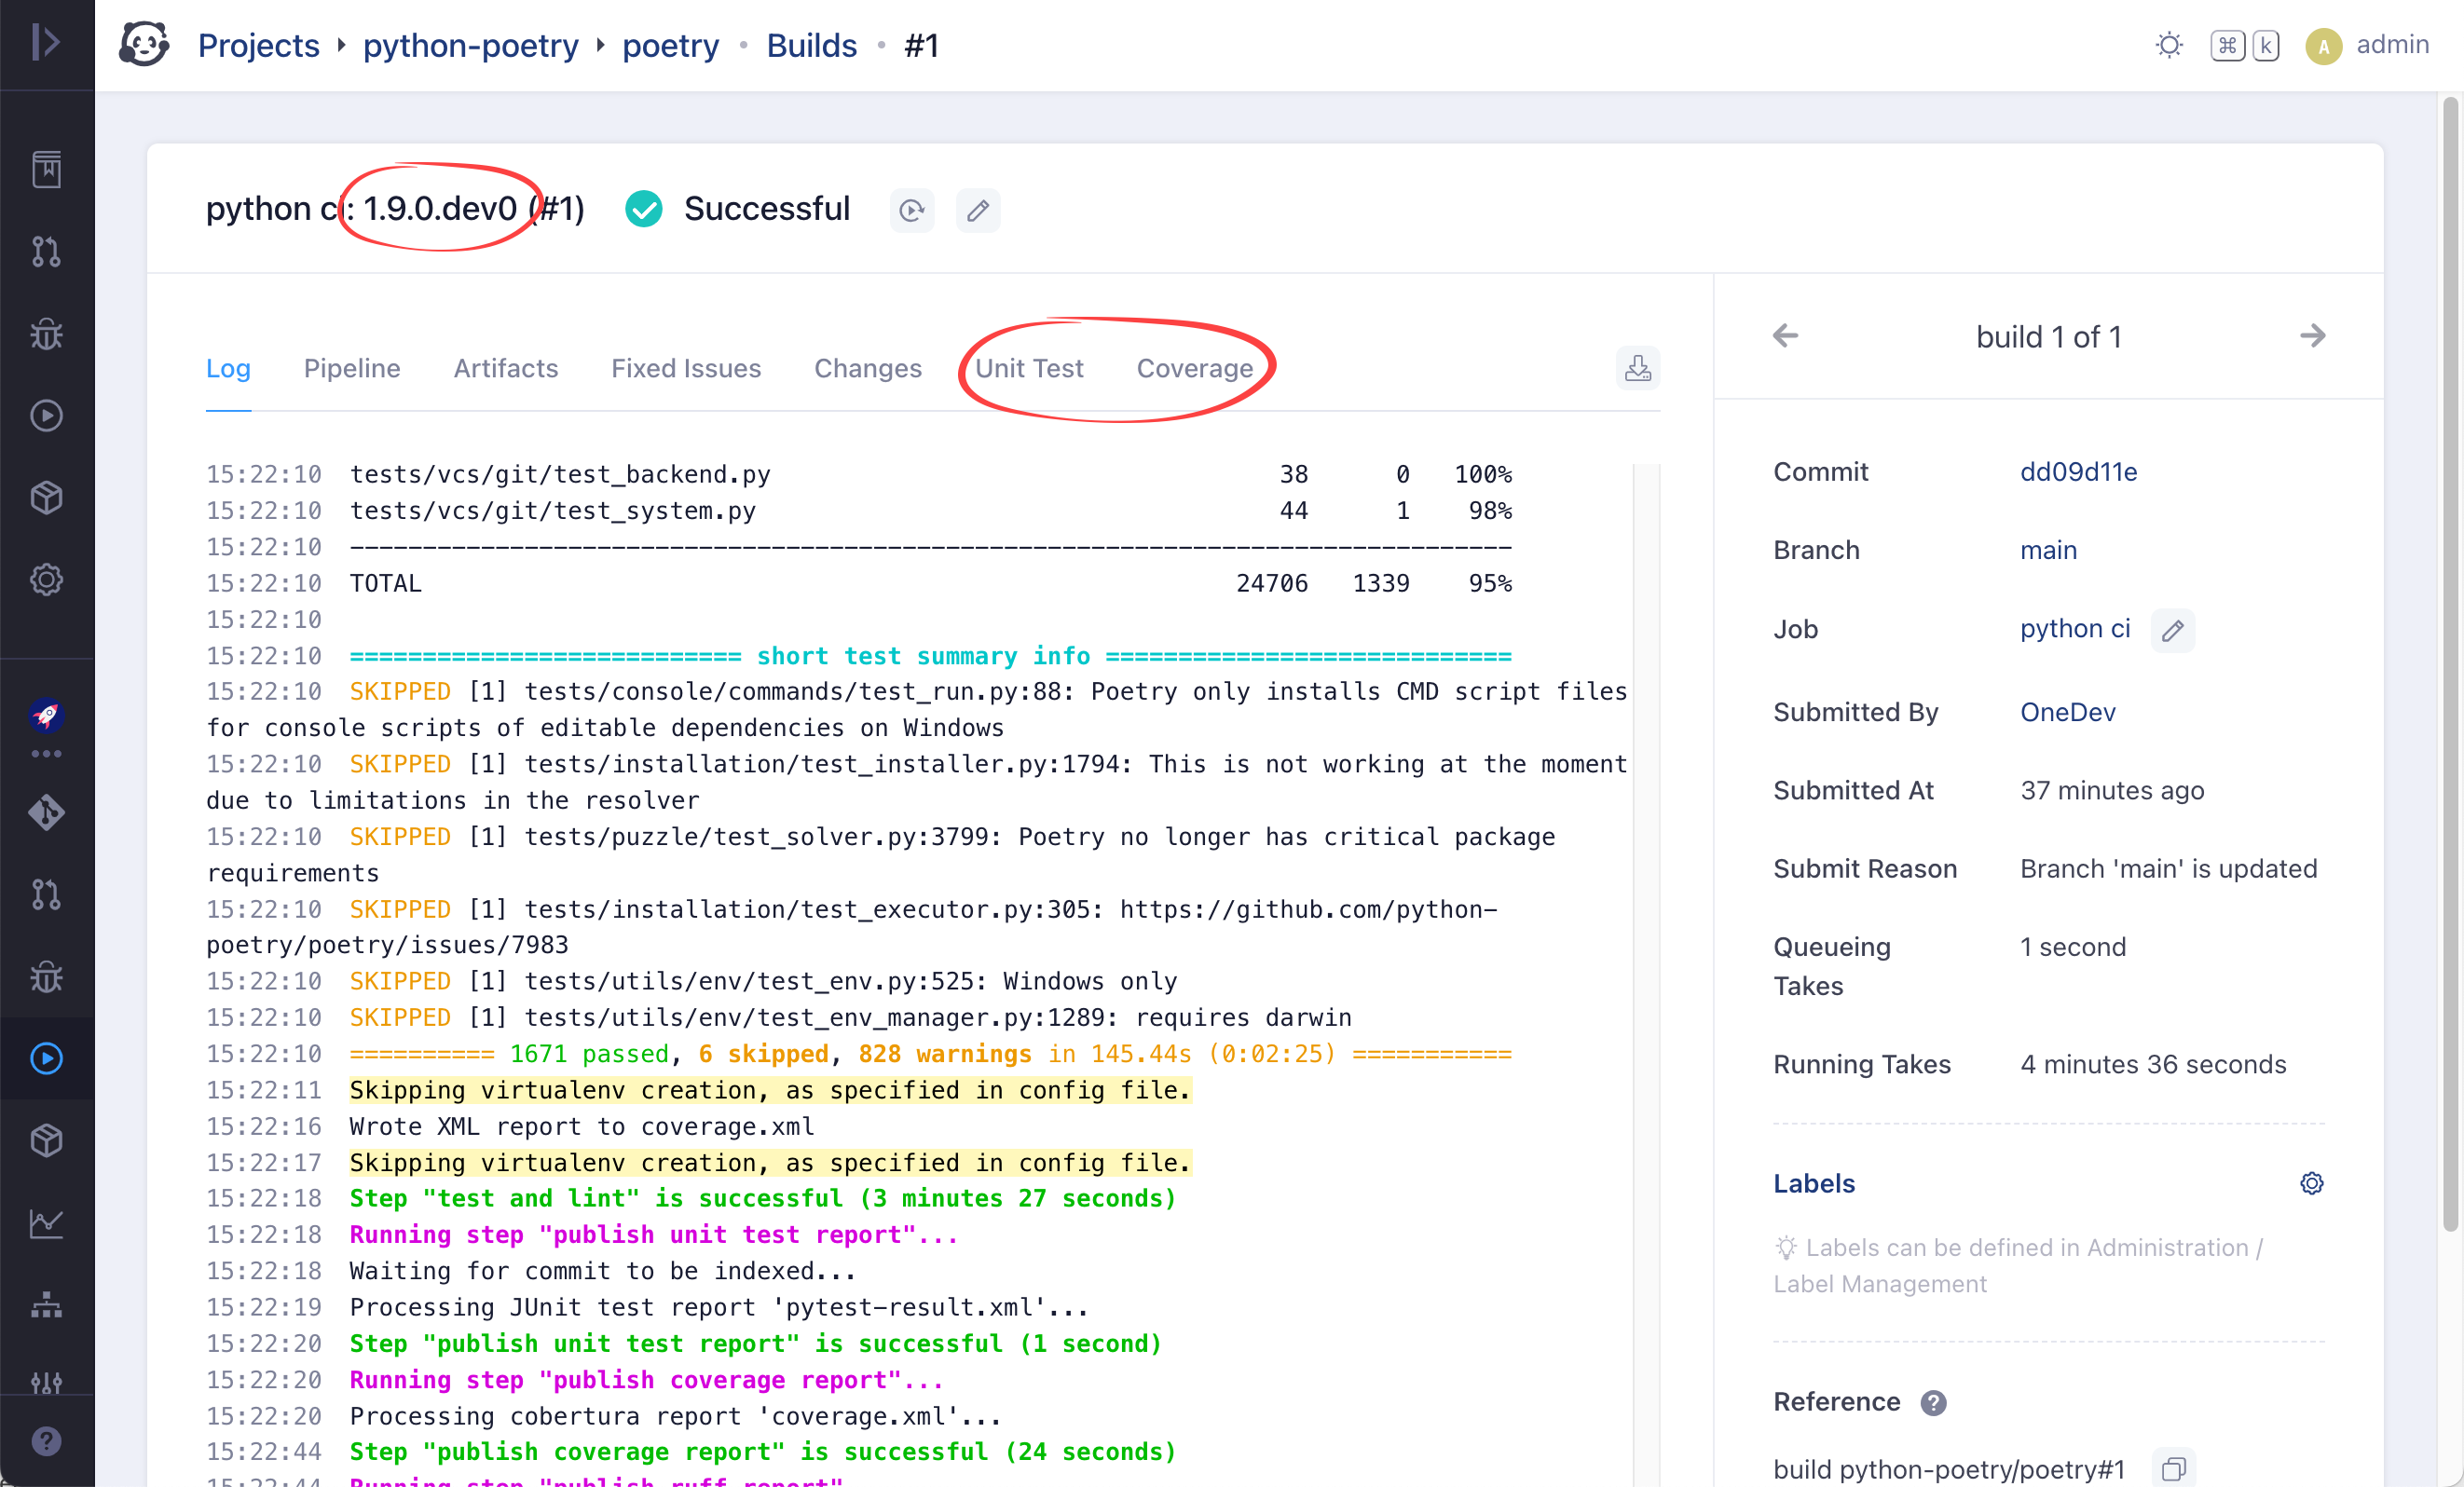Click the rebuild icon next to Successful
The height and width of the screenshot is (1487, 2464).
click(x=911, y=210)
